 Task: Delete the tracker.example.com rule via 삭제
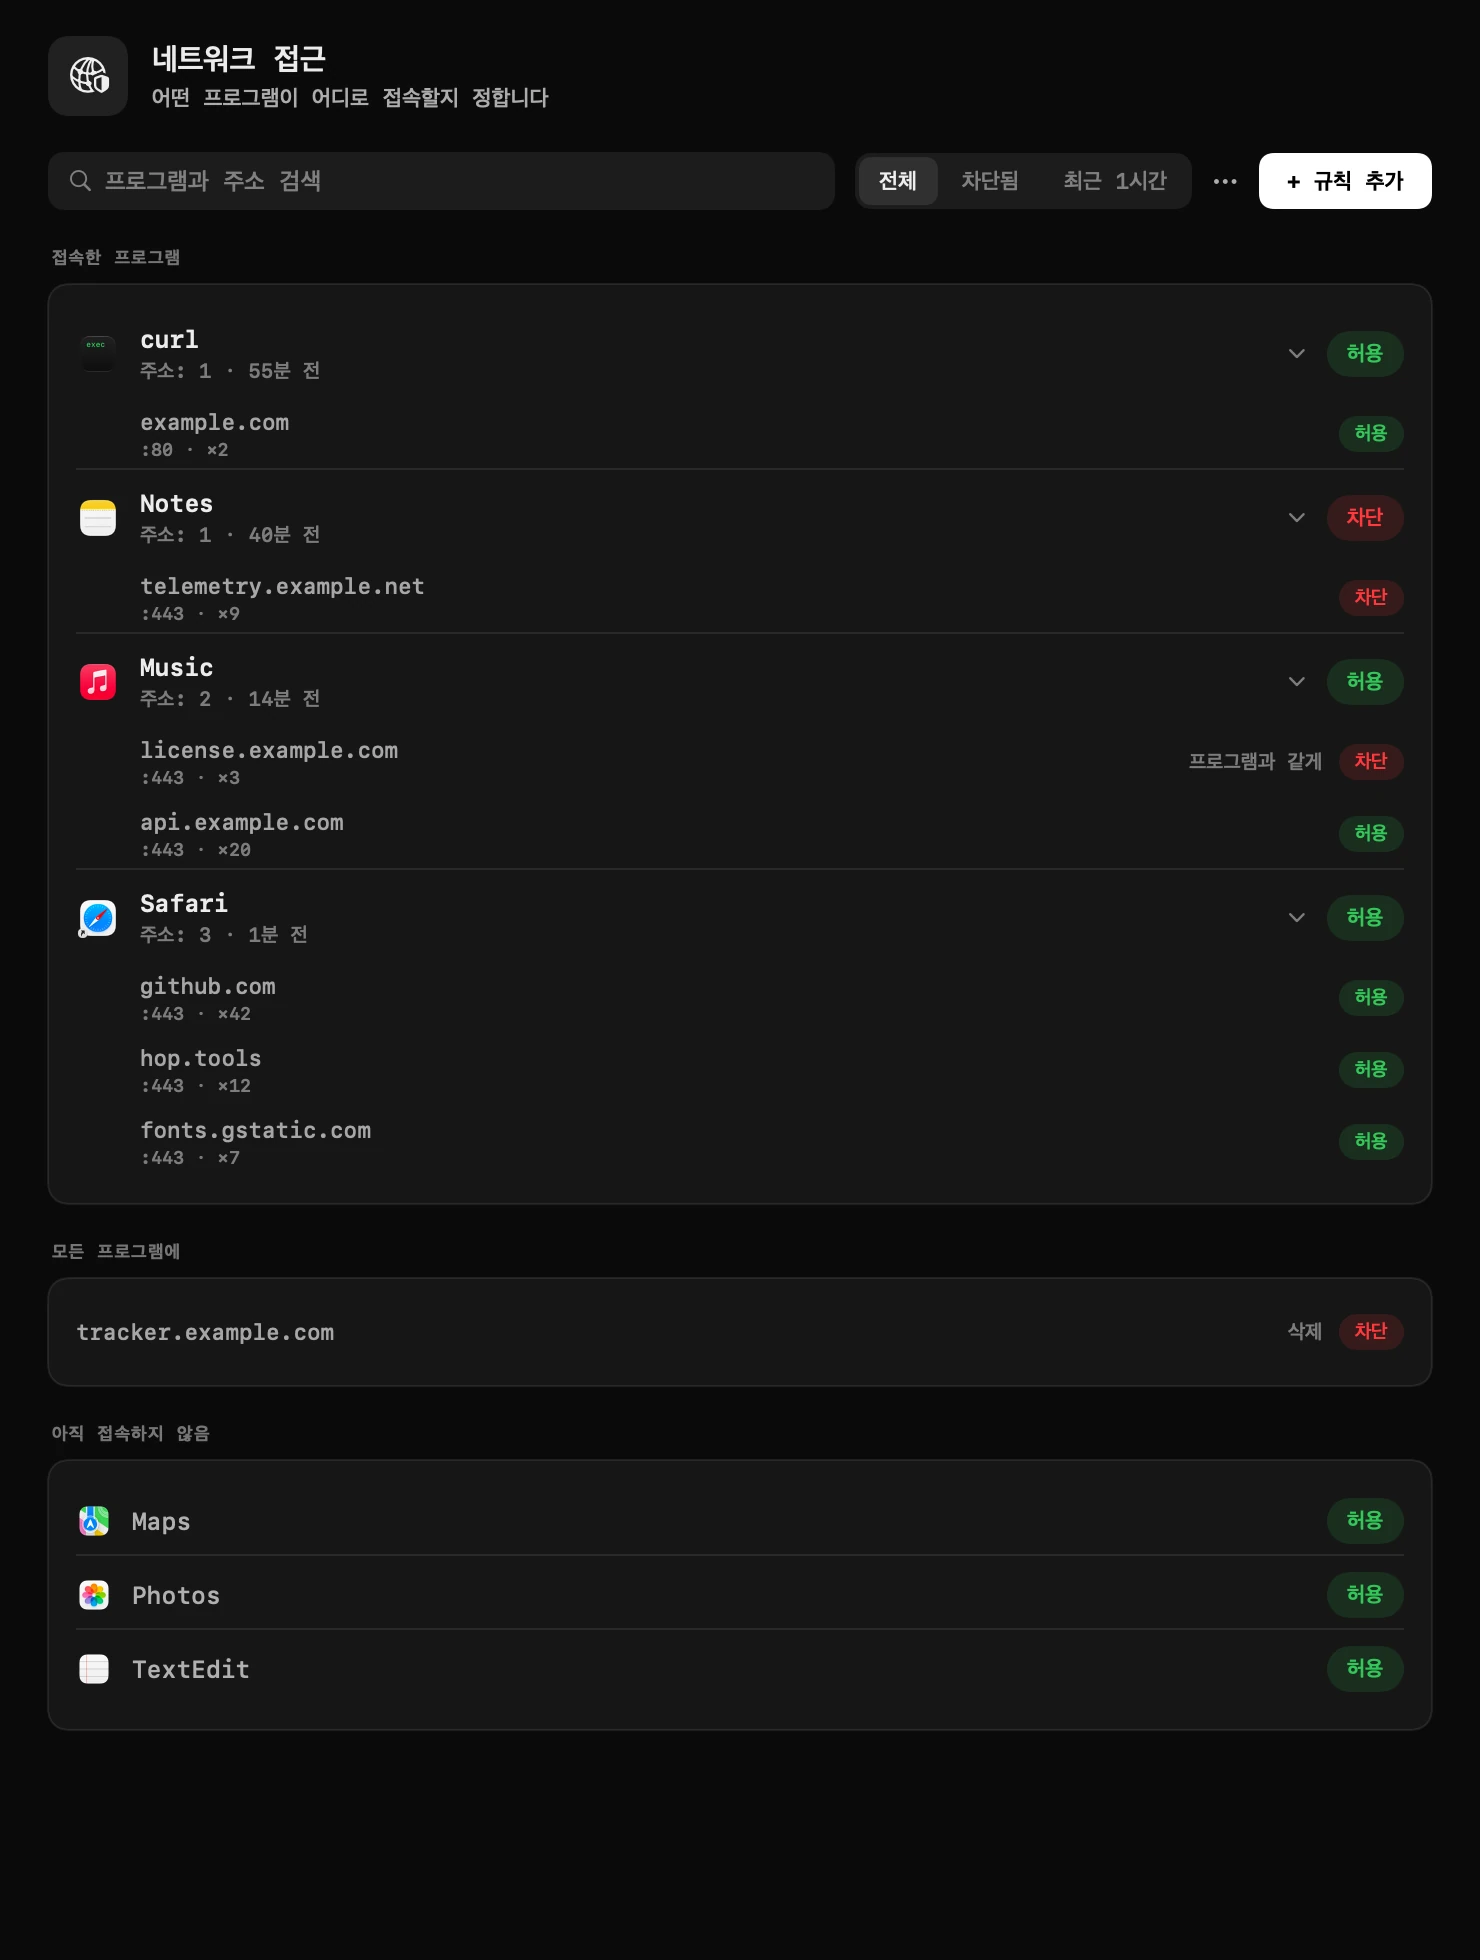(x=1304, y=1332)
